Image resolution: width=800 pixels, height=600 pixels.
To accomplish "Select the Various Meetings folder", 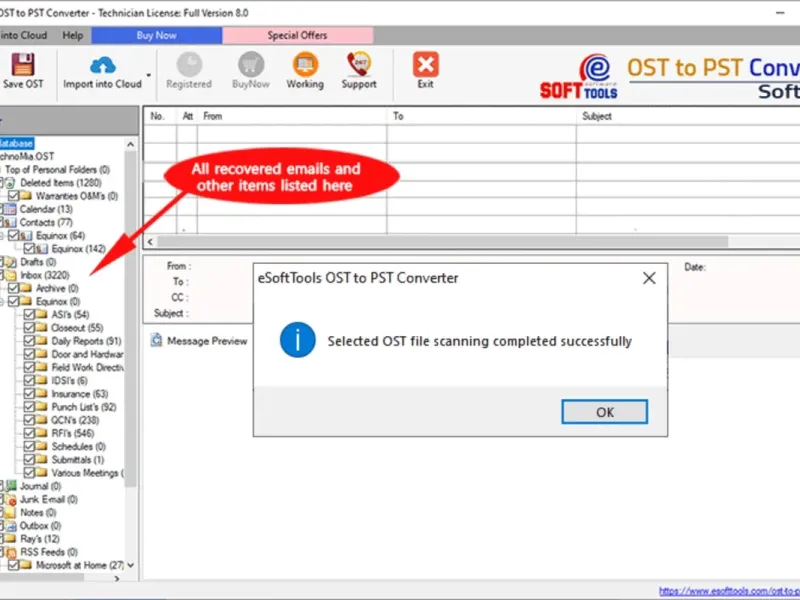I will point(87,473).
